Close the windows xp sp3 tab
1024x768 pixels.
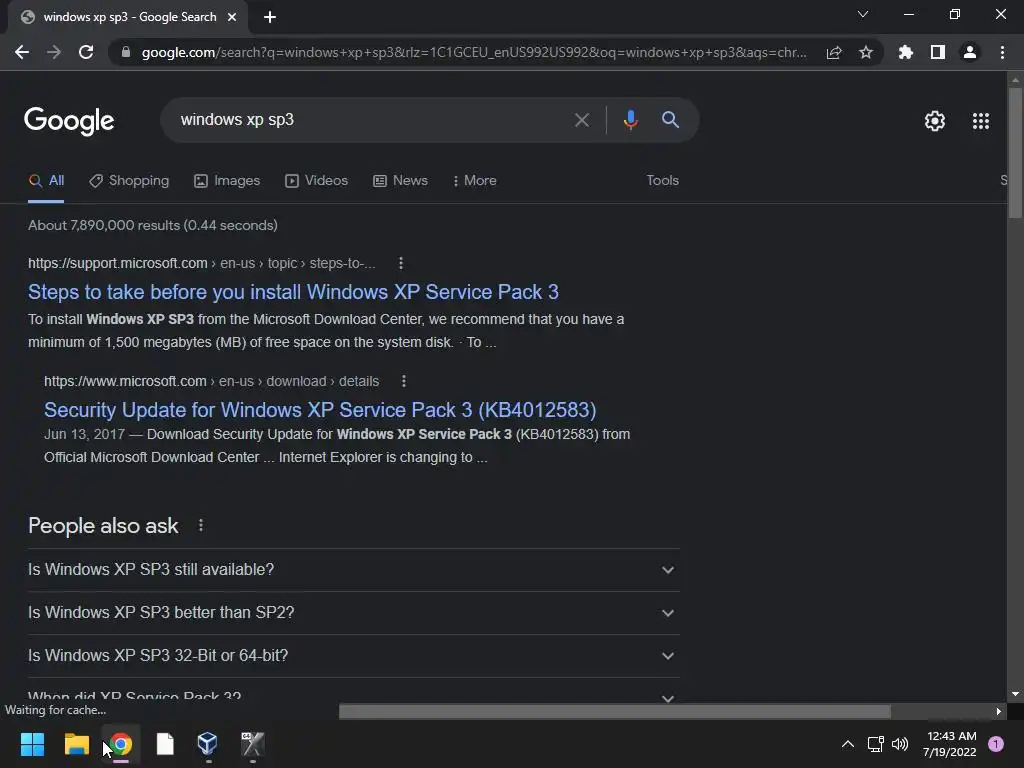pos(232,17)
